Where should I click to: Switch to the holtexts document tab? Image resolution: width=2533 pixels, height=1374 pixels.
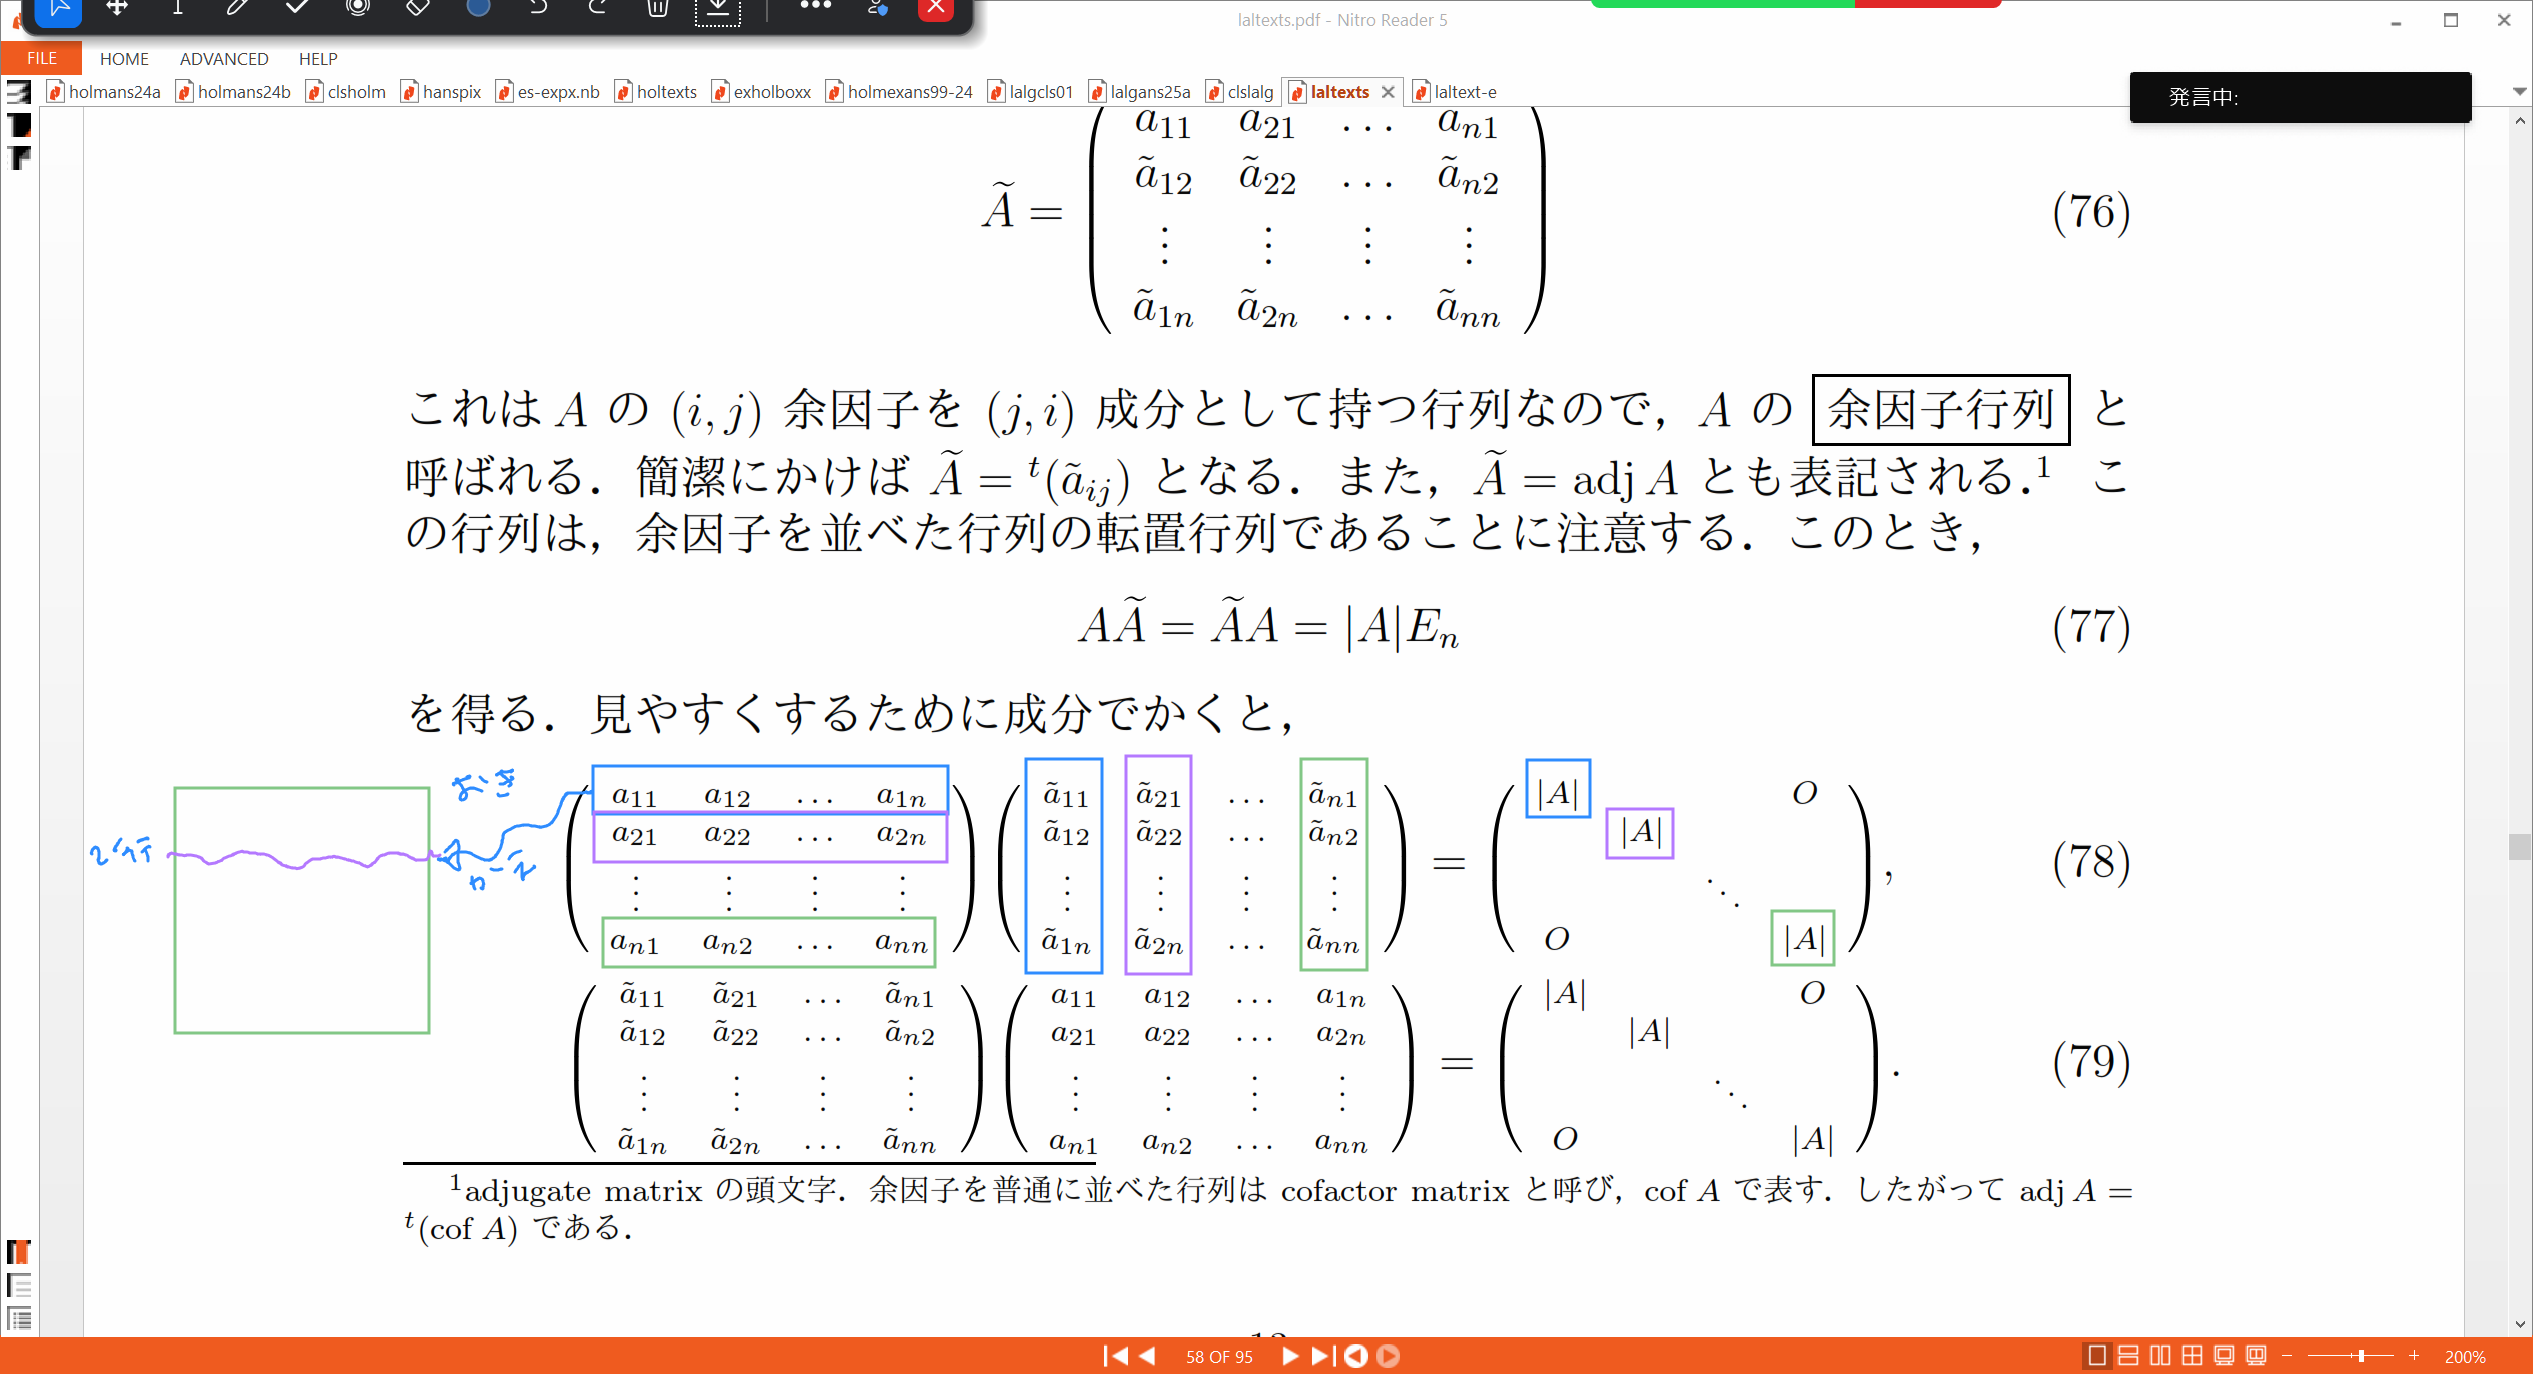coord(656,92)
